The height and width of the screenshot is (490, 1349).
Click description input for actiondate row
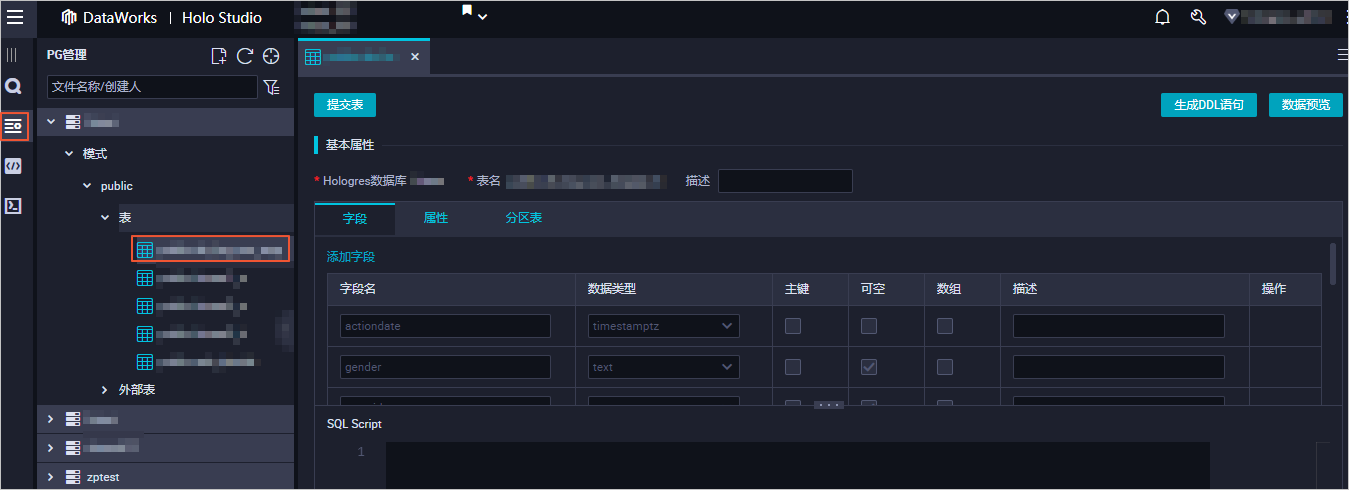1119,326
